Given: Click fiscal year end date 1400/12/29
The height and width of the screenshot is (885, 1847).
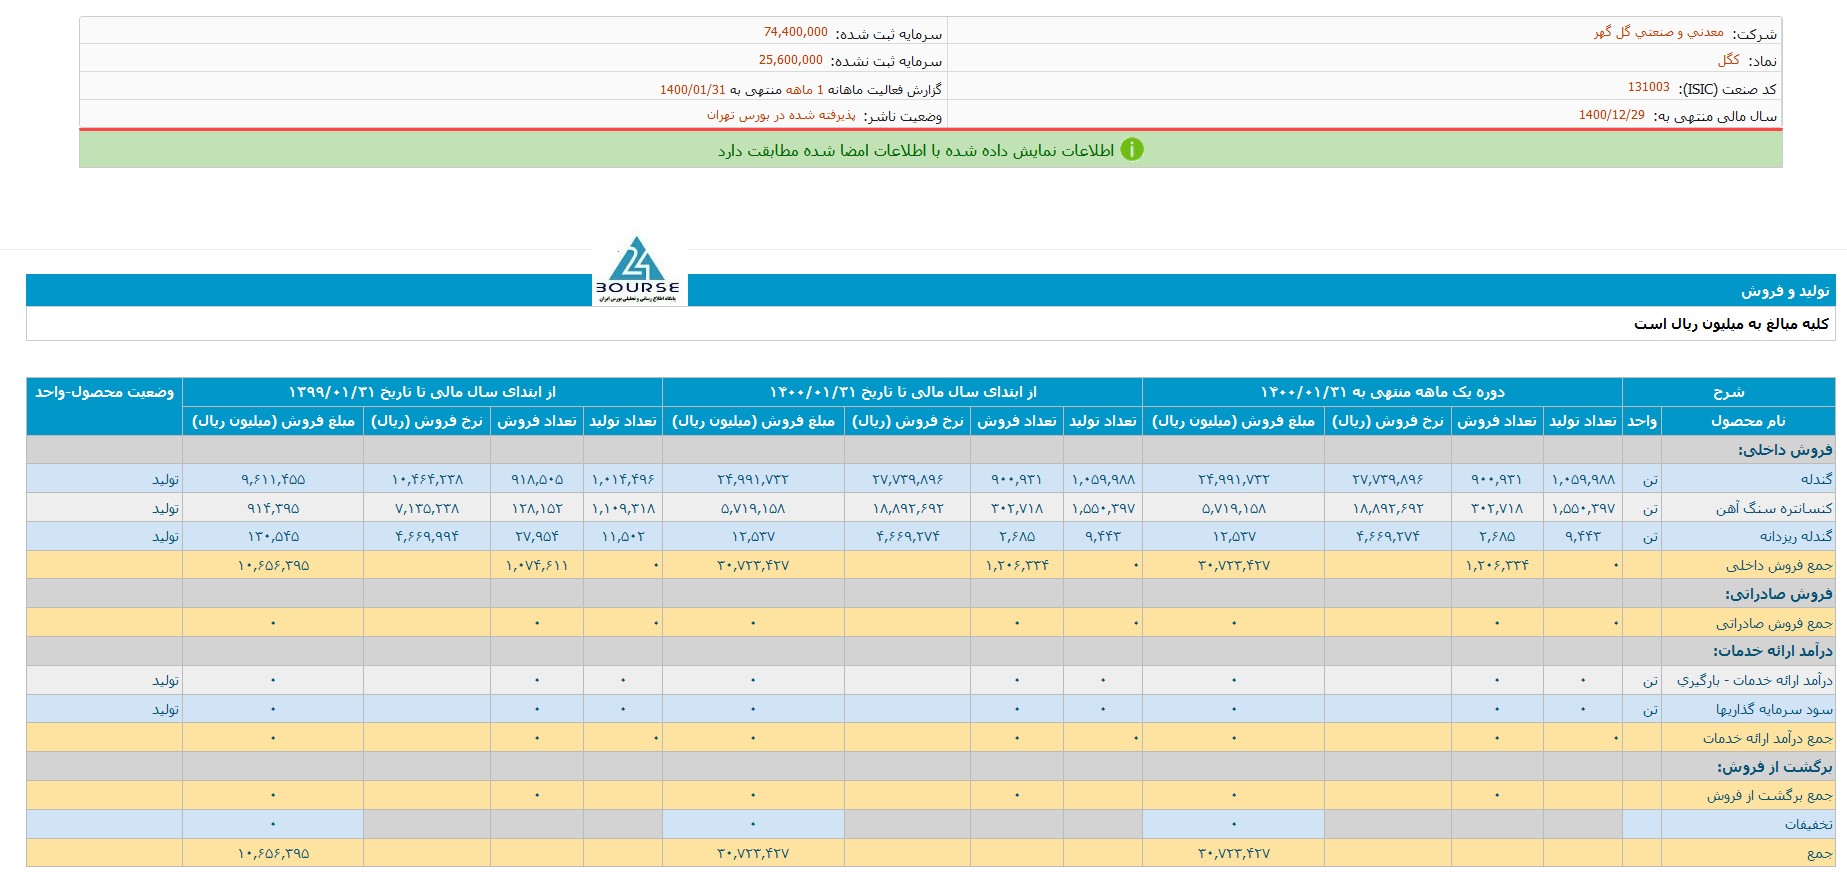Looking at the screenshot, I should pos(1611,115).
